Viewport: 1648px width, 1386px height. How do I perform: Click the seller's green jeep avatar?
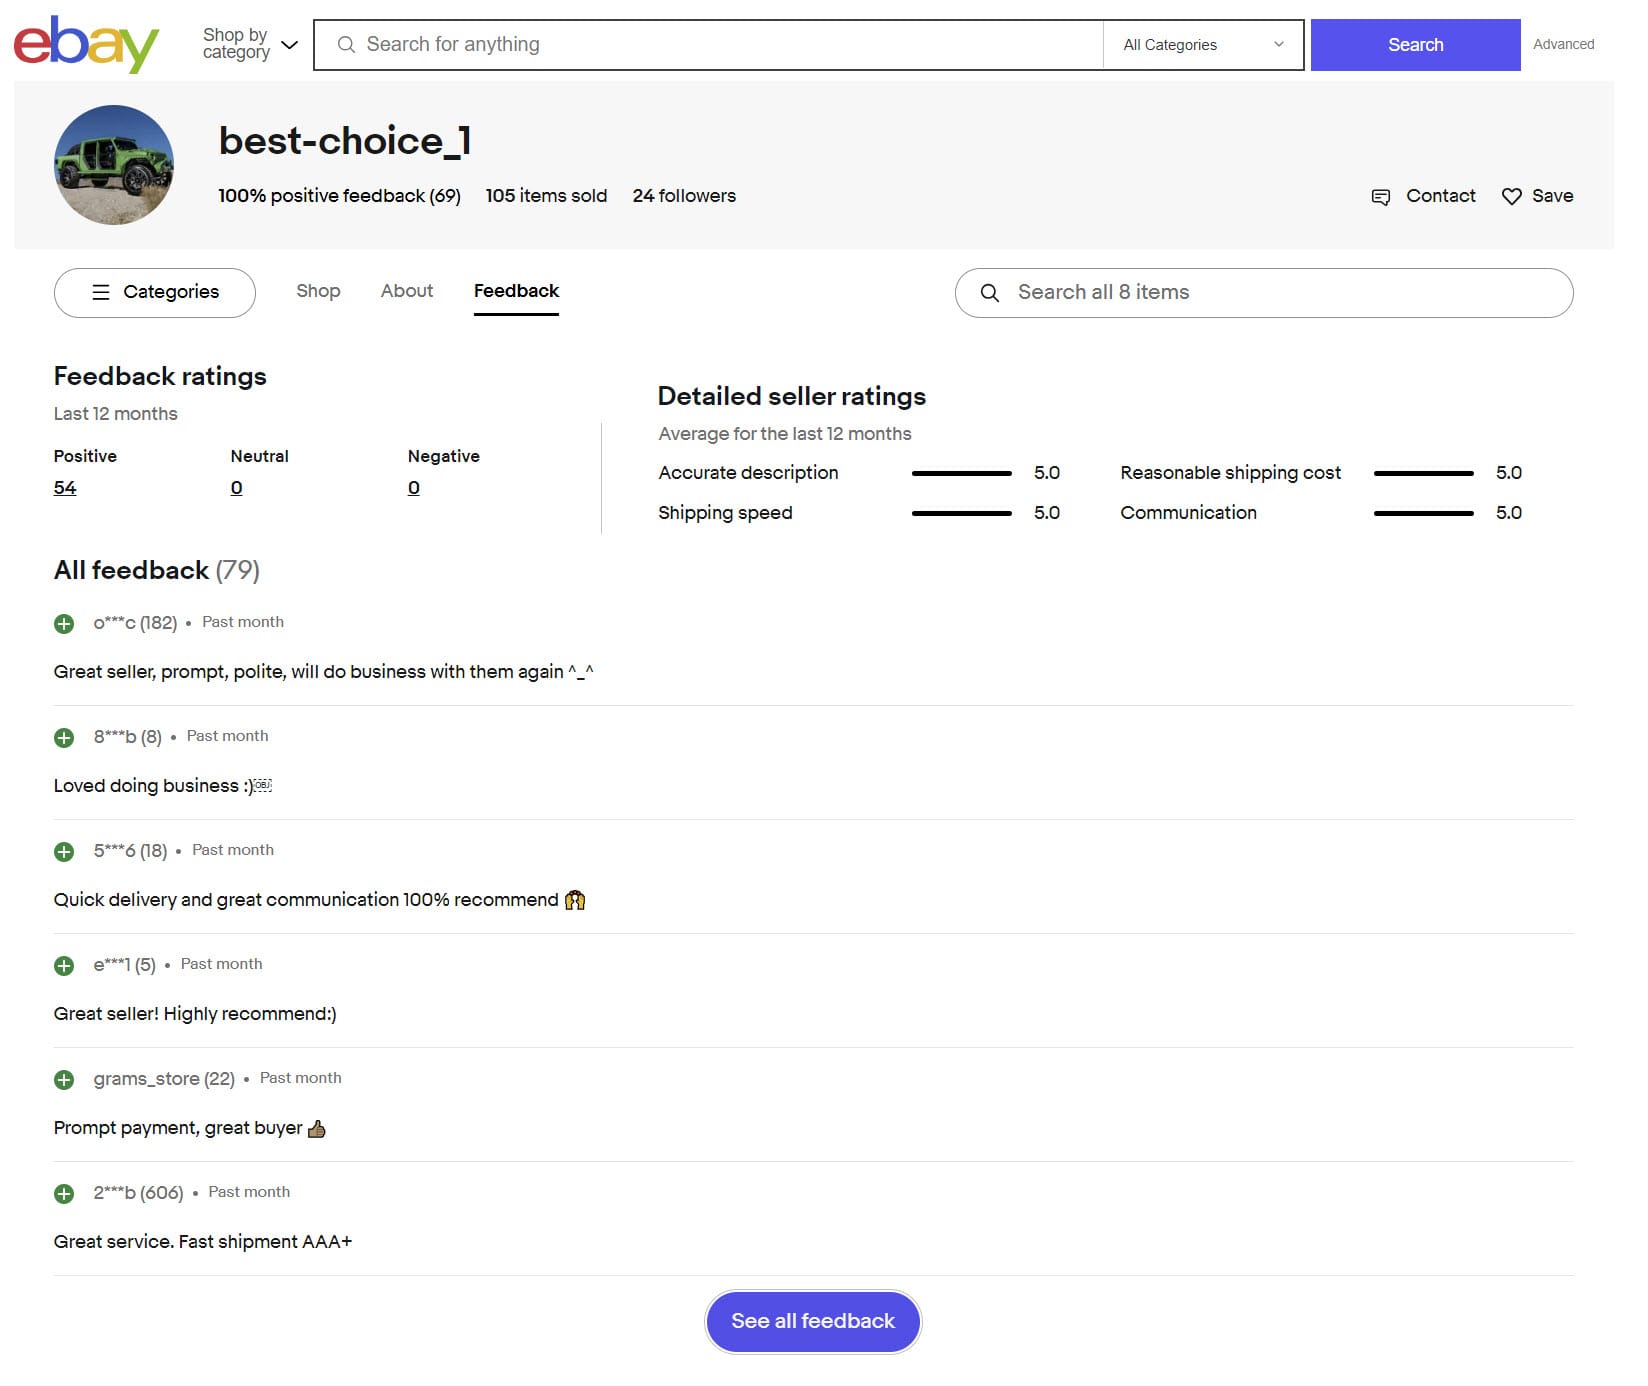(x=113, y=165)
